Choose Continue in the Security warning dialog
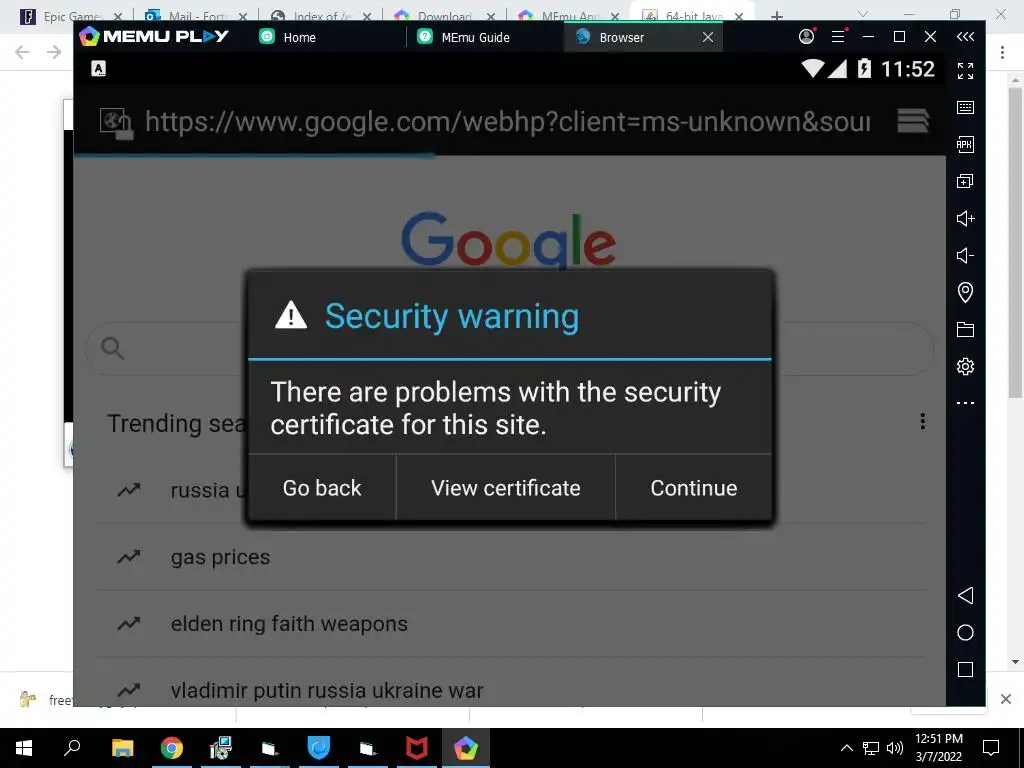Image resolution: width=1024 pixels, height=768 pixels. (x=694, y=488)
